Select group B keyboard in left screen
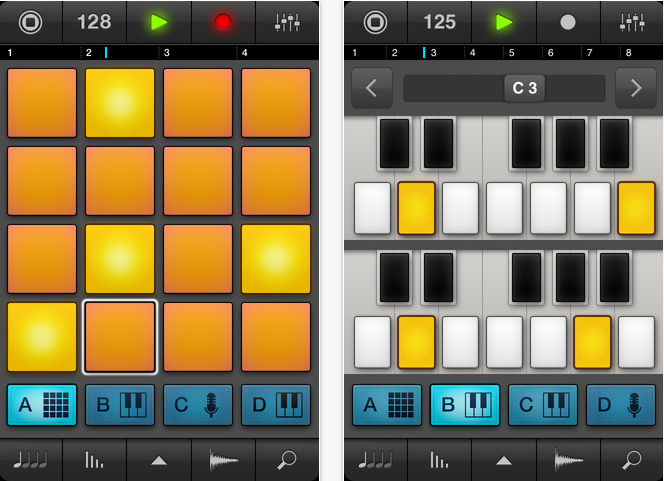This screenshot has height=481, width=664. (120, 405)
